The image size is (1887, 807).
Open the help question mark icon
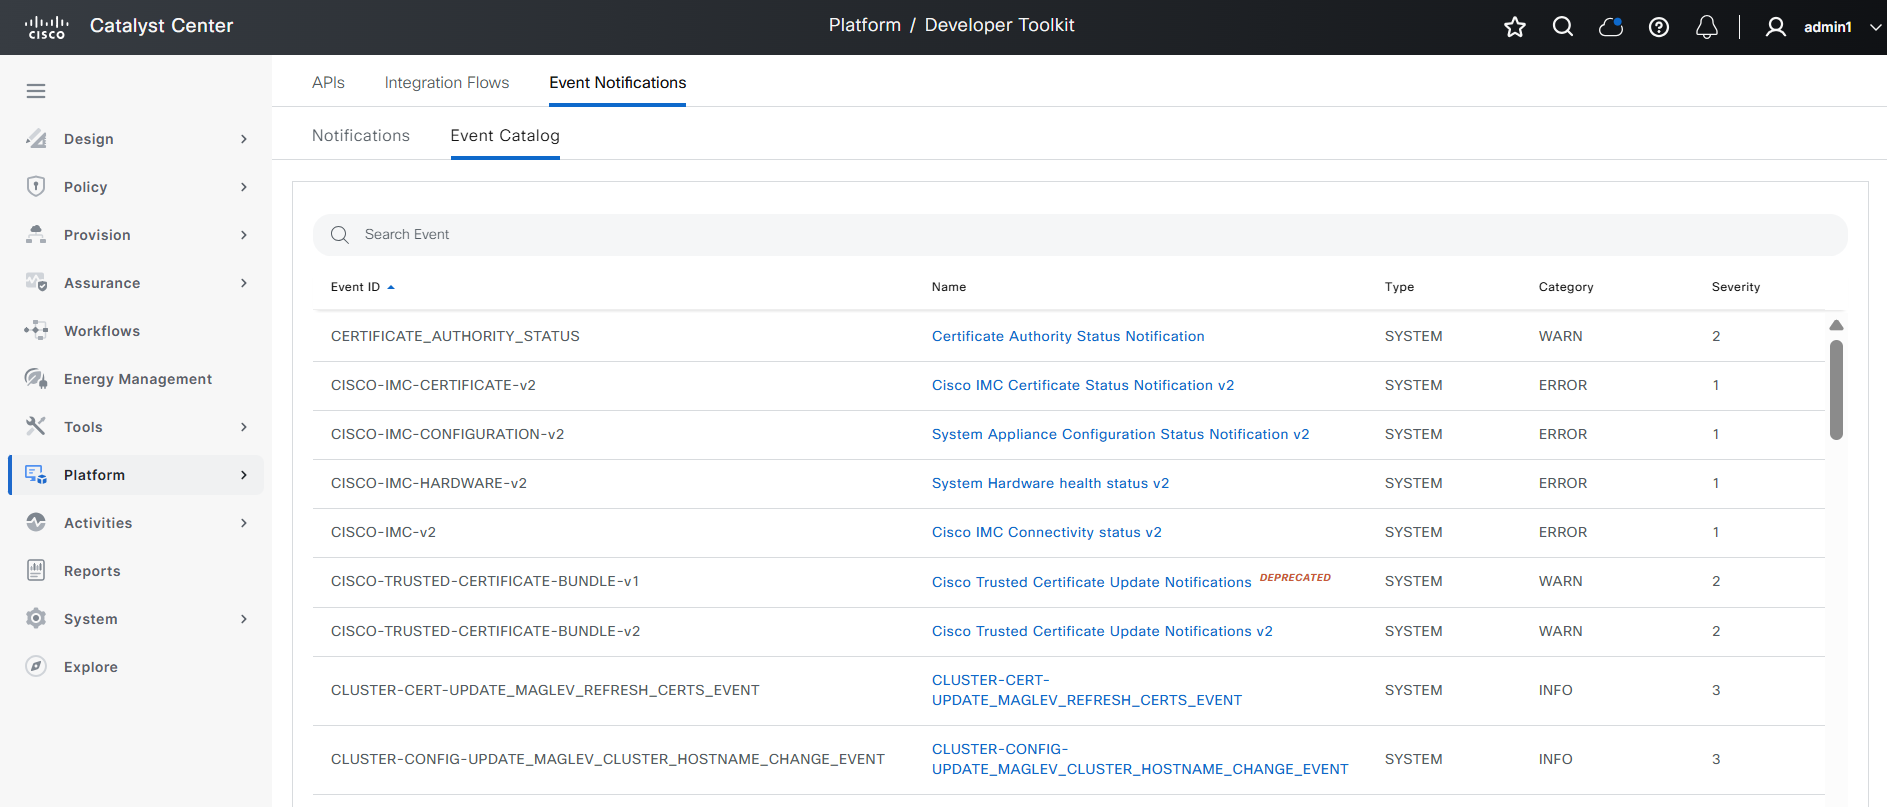[x=1658, y=27]
